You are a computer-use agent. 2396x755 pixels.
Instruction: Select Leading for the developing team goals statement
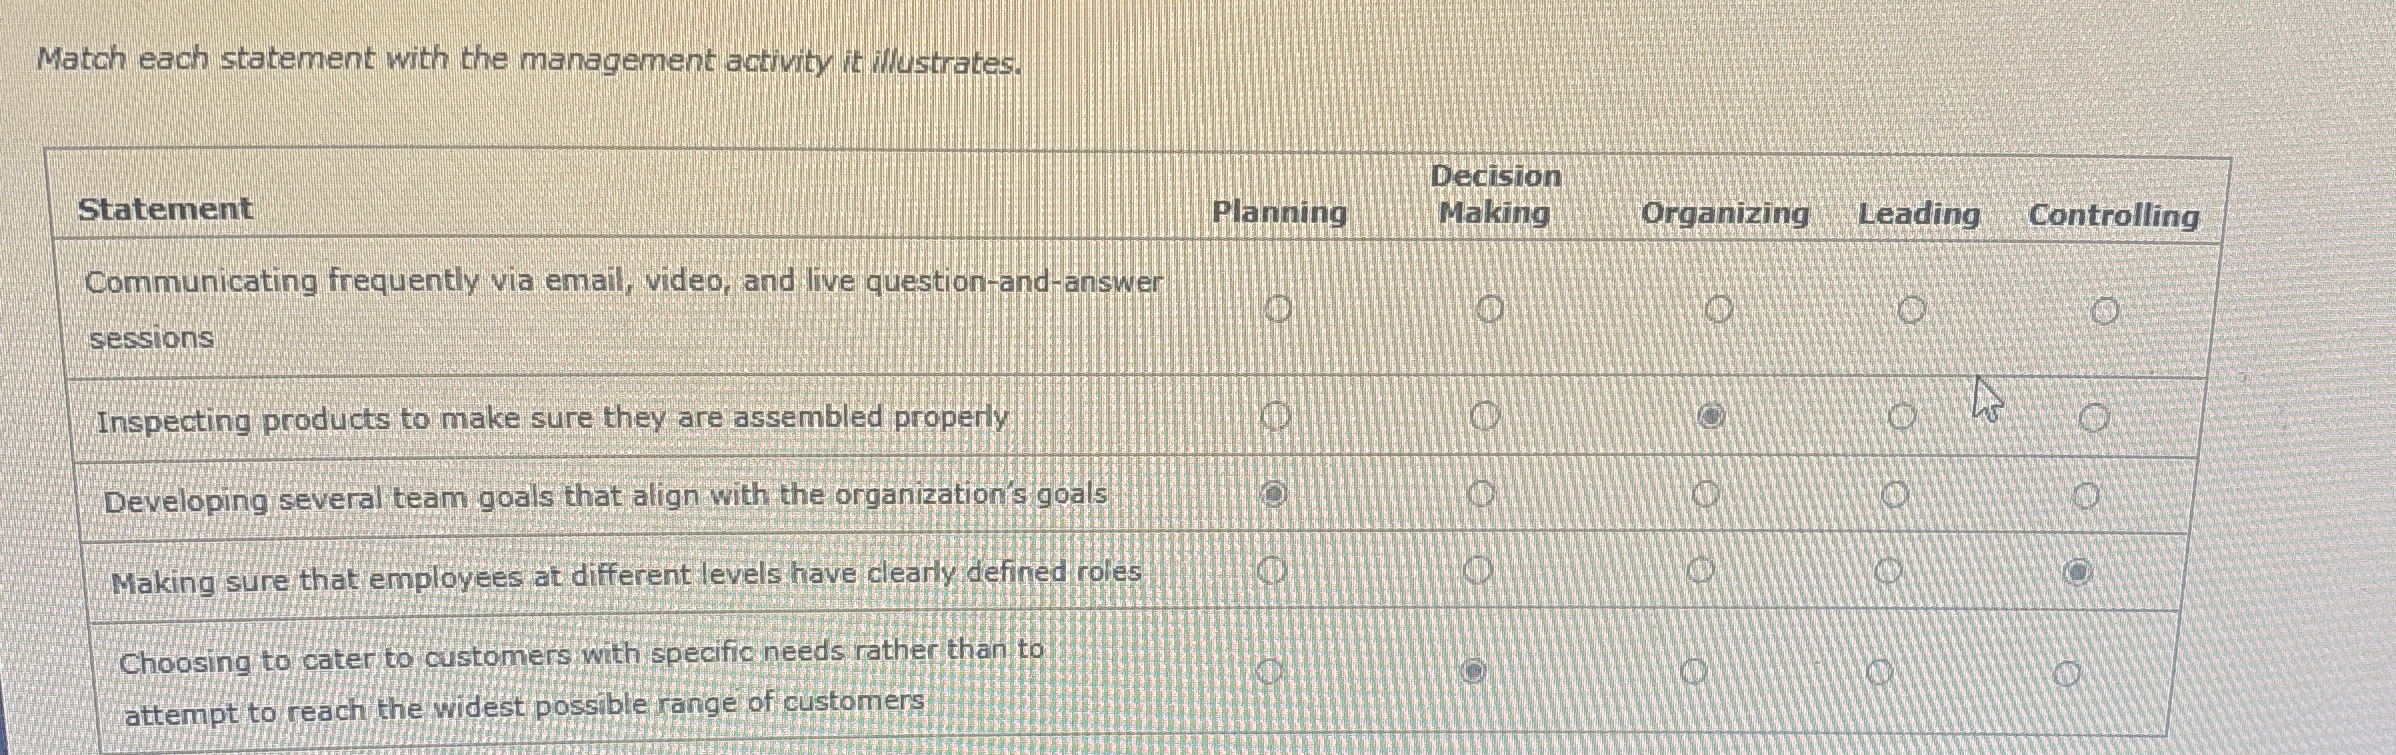(x=1896, y=492)
